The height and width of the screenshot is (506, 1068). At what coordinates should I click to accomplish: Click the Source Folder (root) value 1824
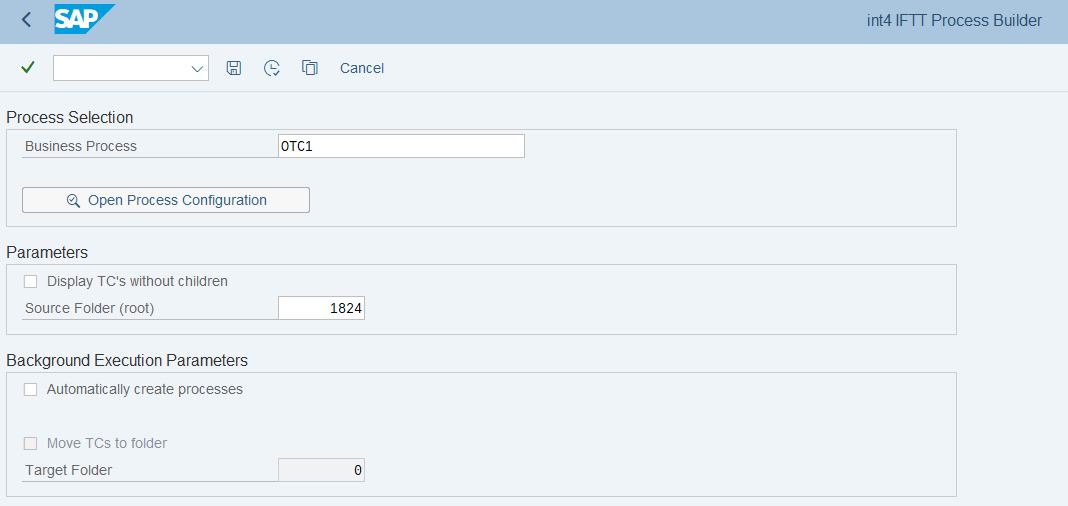pyautogui.click(x=321, y=308)
